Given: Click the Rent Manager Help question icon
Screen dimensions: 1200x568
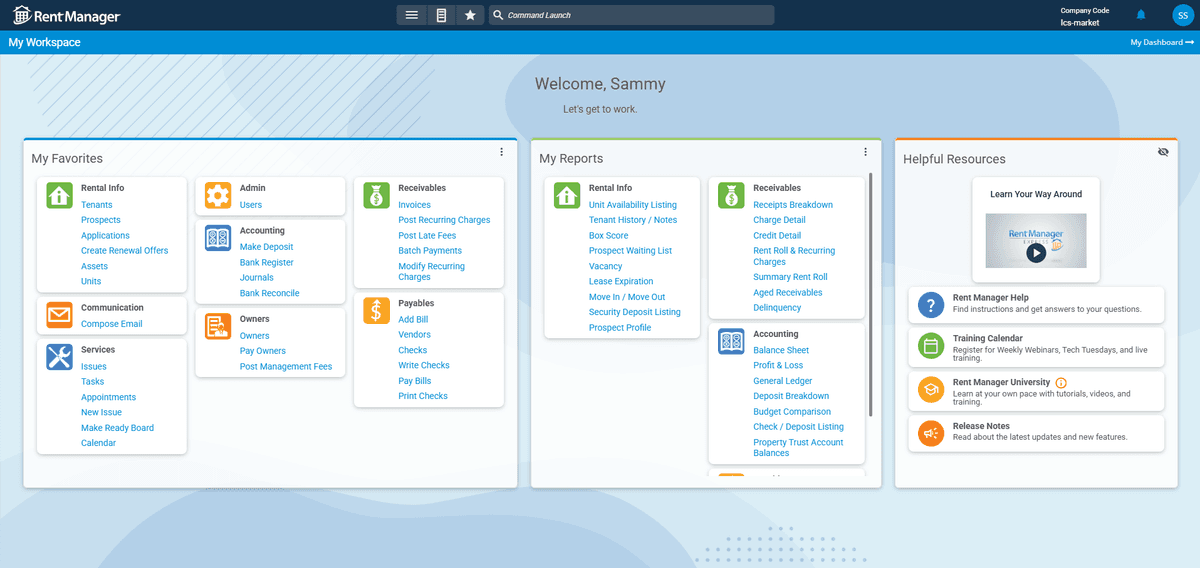Looking at the screenshot, I should point(931,305).
